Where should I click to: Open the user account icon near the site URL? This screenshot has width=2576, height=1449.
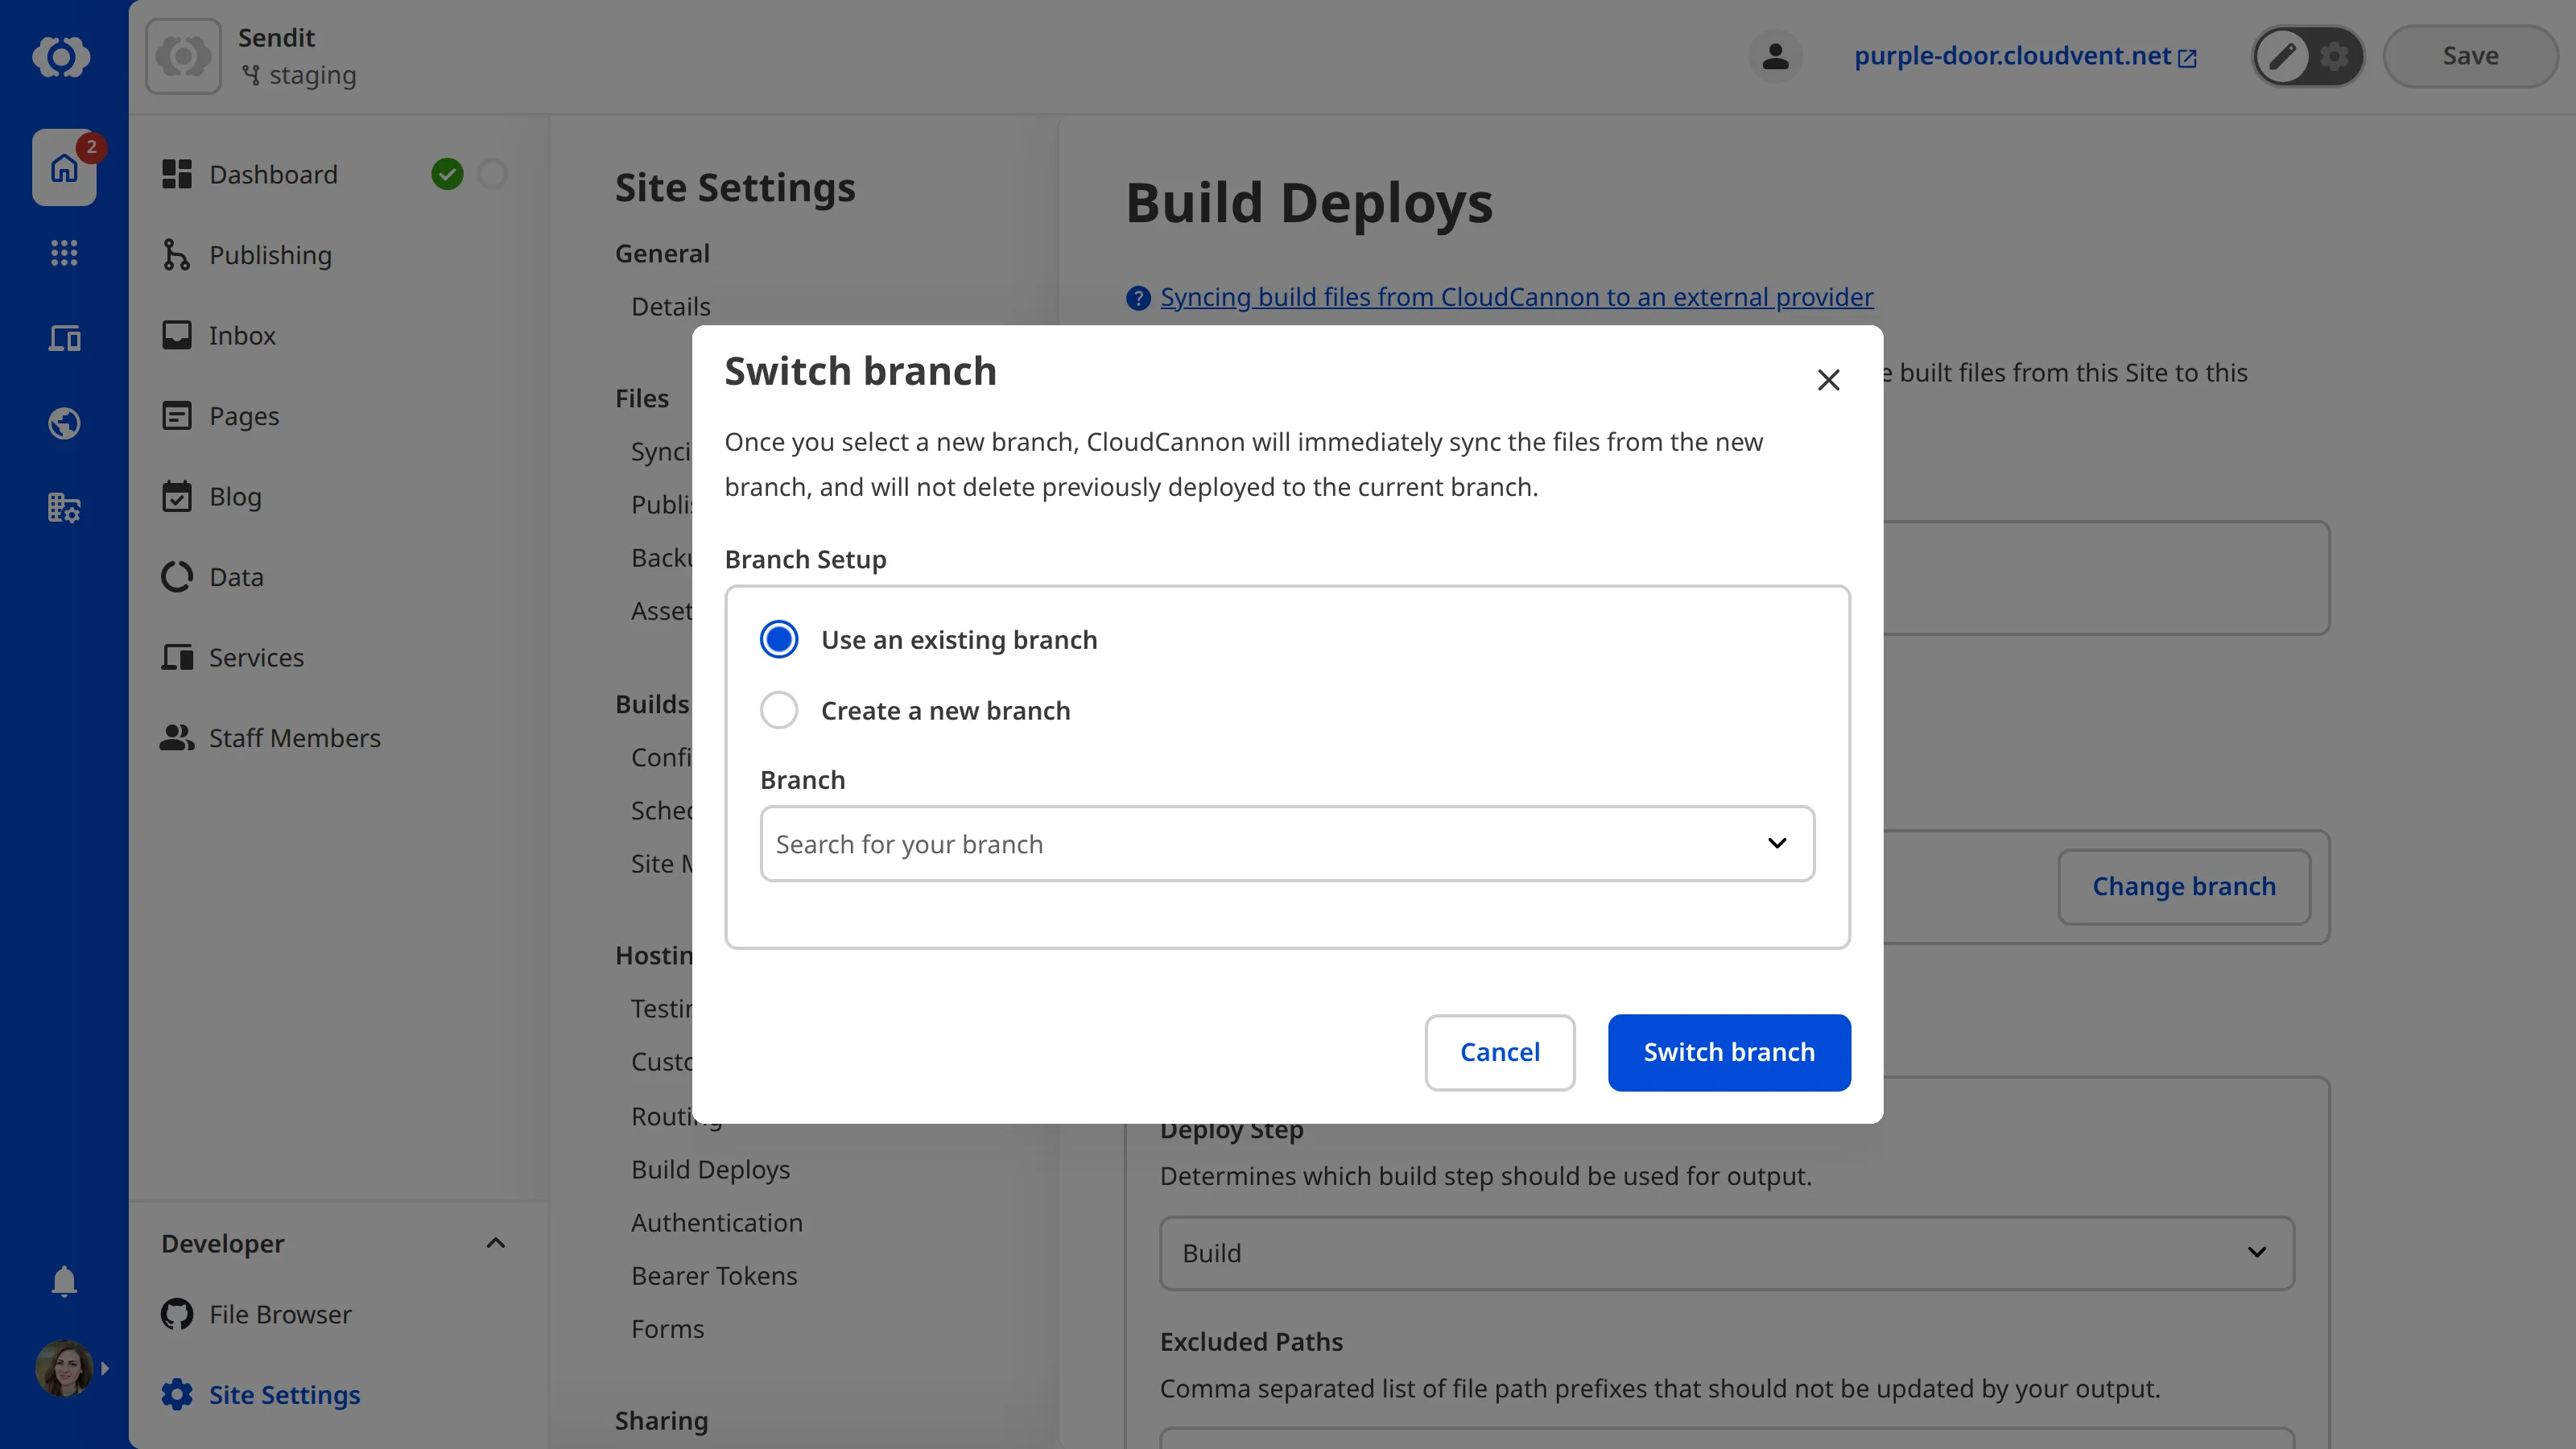pyautogui.click(x=1775, y=56)
